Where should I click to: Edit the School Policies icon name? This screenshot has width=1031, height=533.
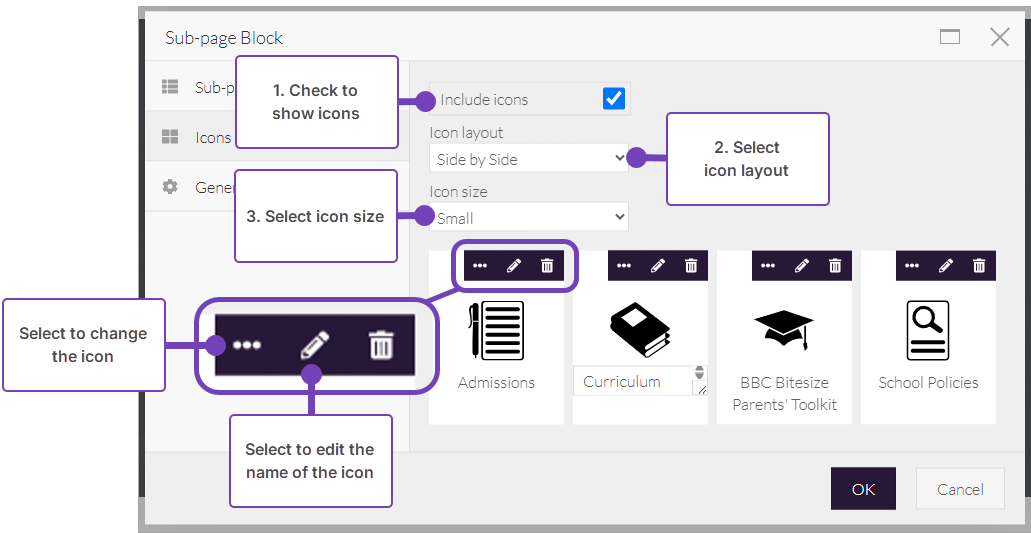pyautogui.click(x=946, y=266)
